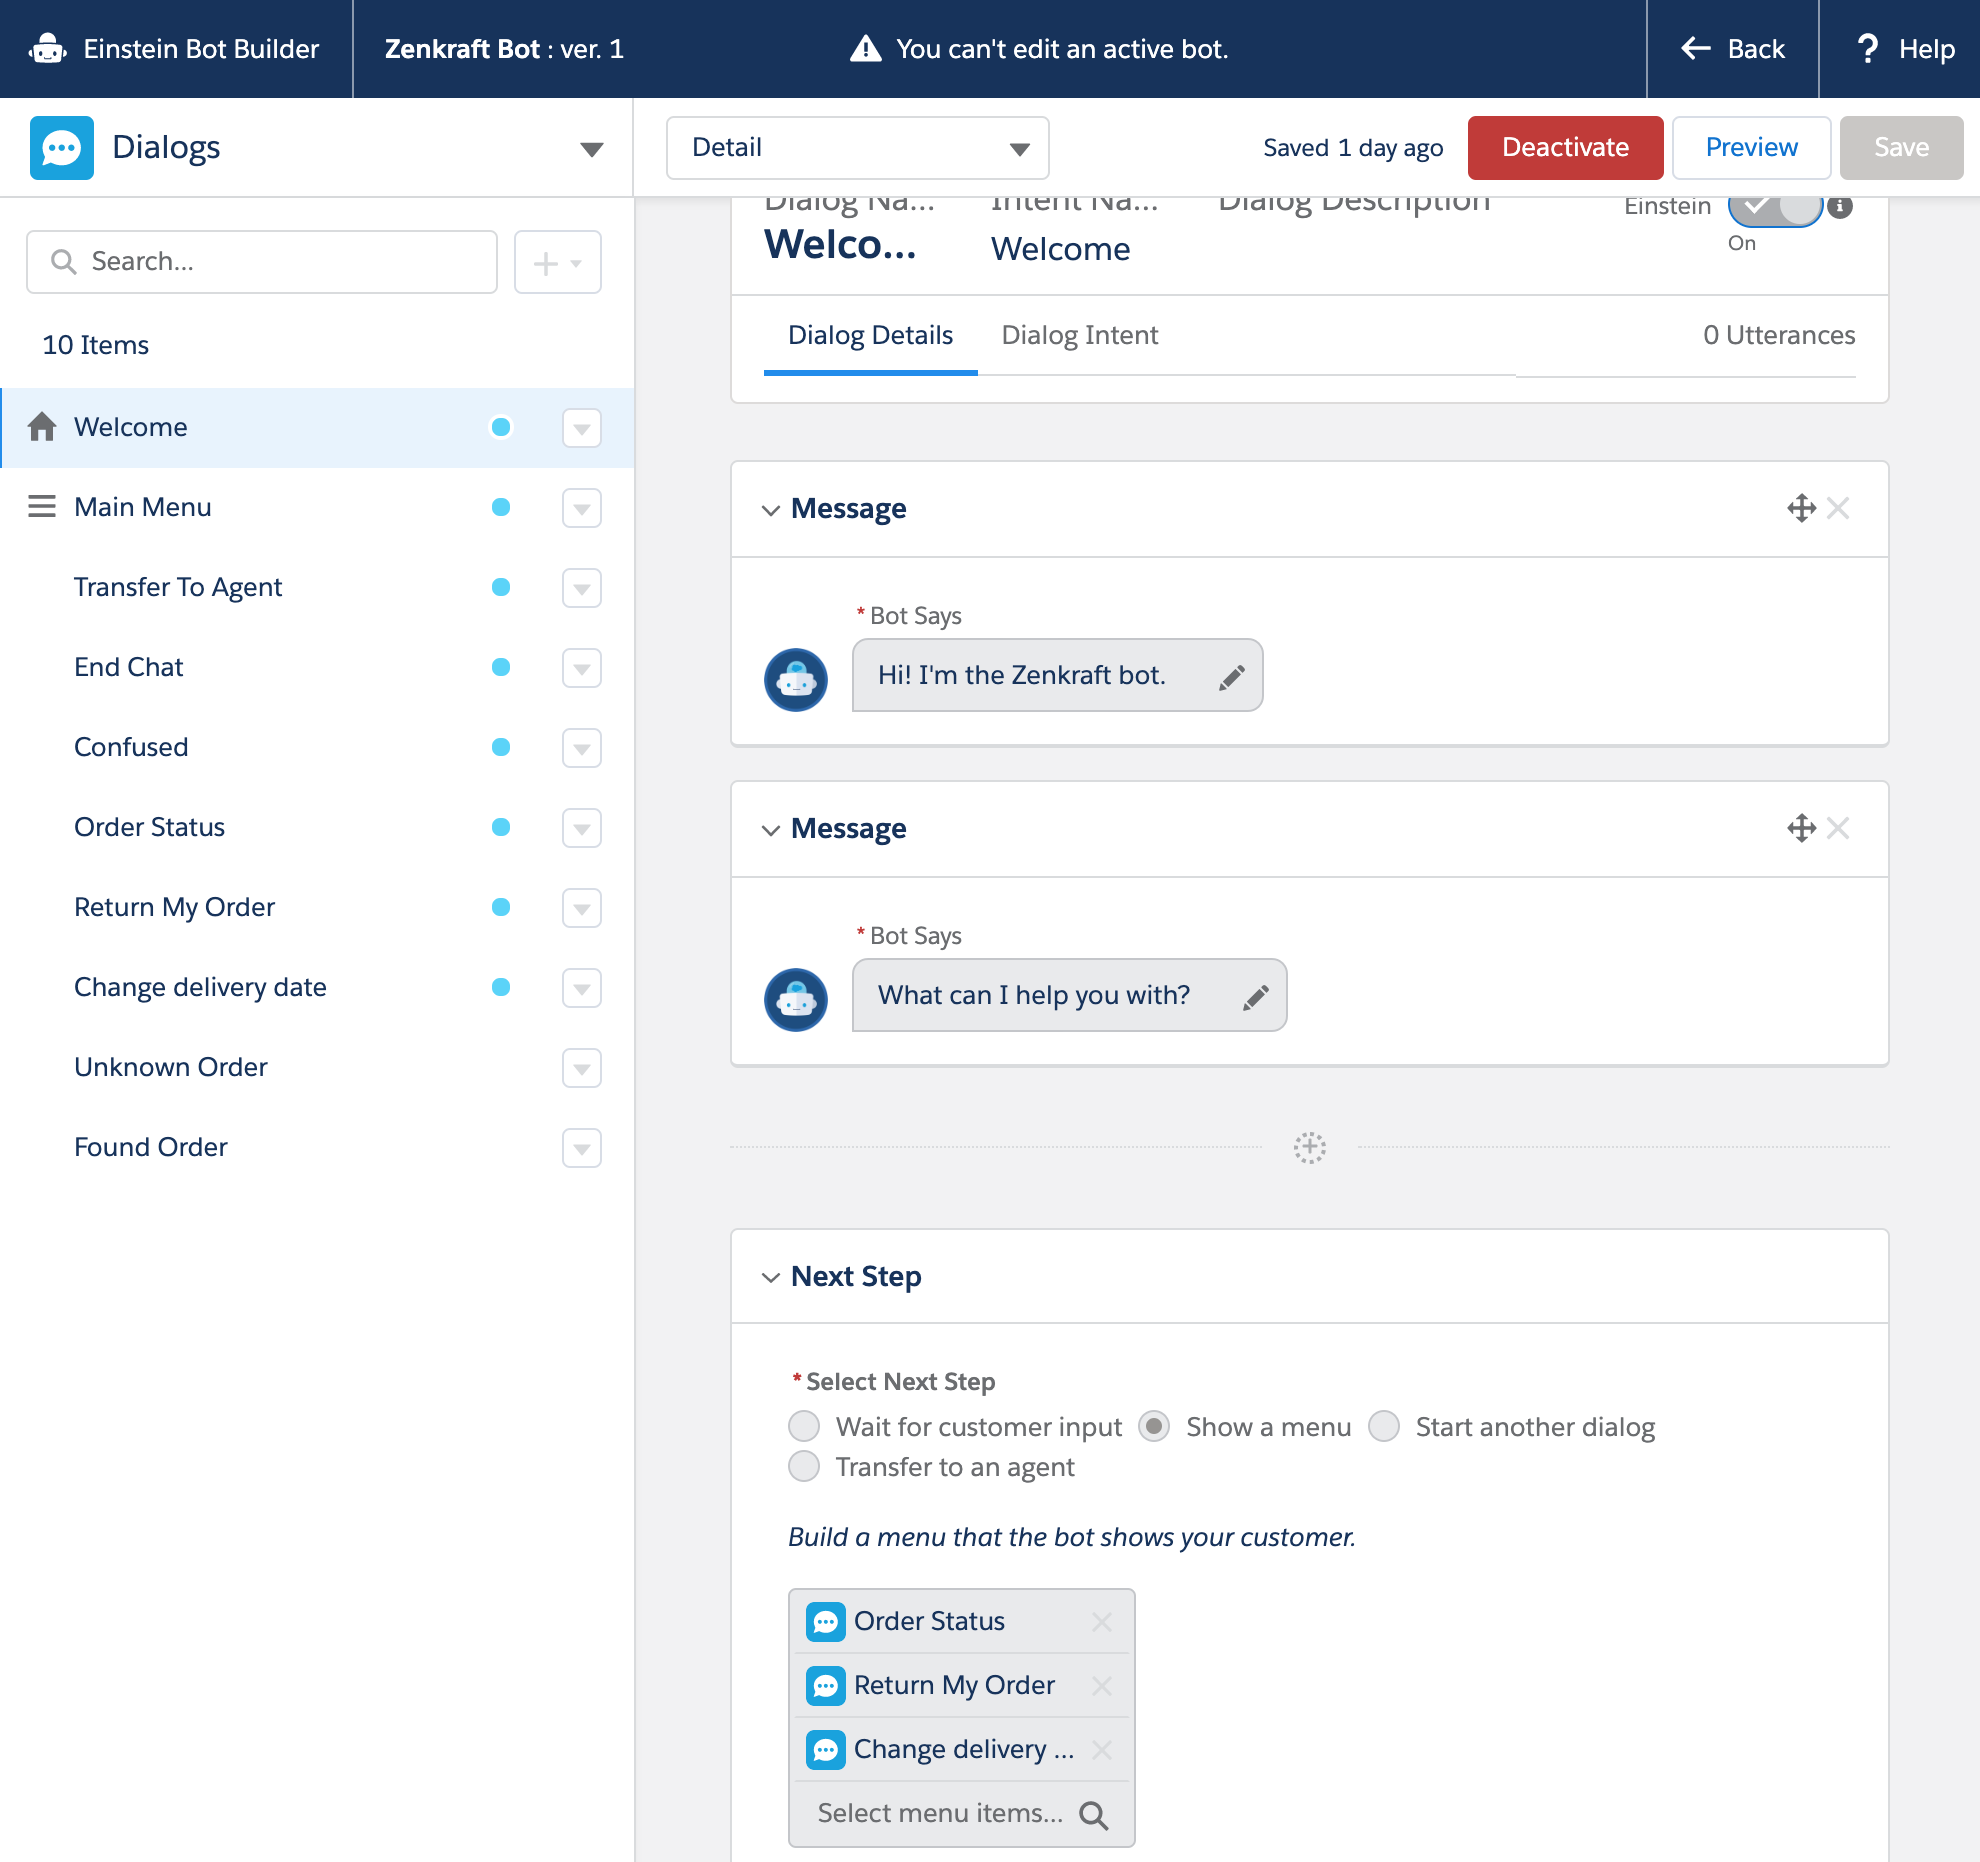
Task: Collapse the second Message section chevron
Action: point(770,830)
